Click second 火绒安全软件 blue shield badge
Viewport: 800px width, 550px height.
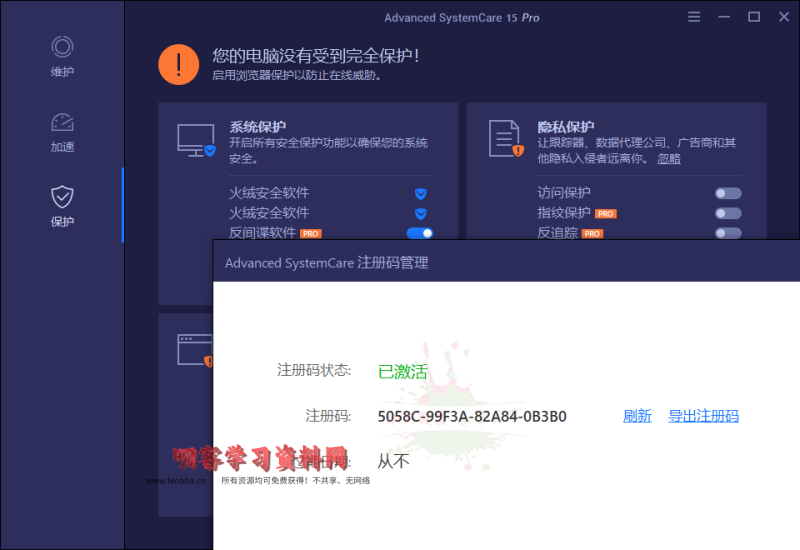[x=420, y=213]
